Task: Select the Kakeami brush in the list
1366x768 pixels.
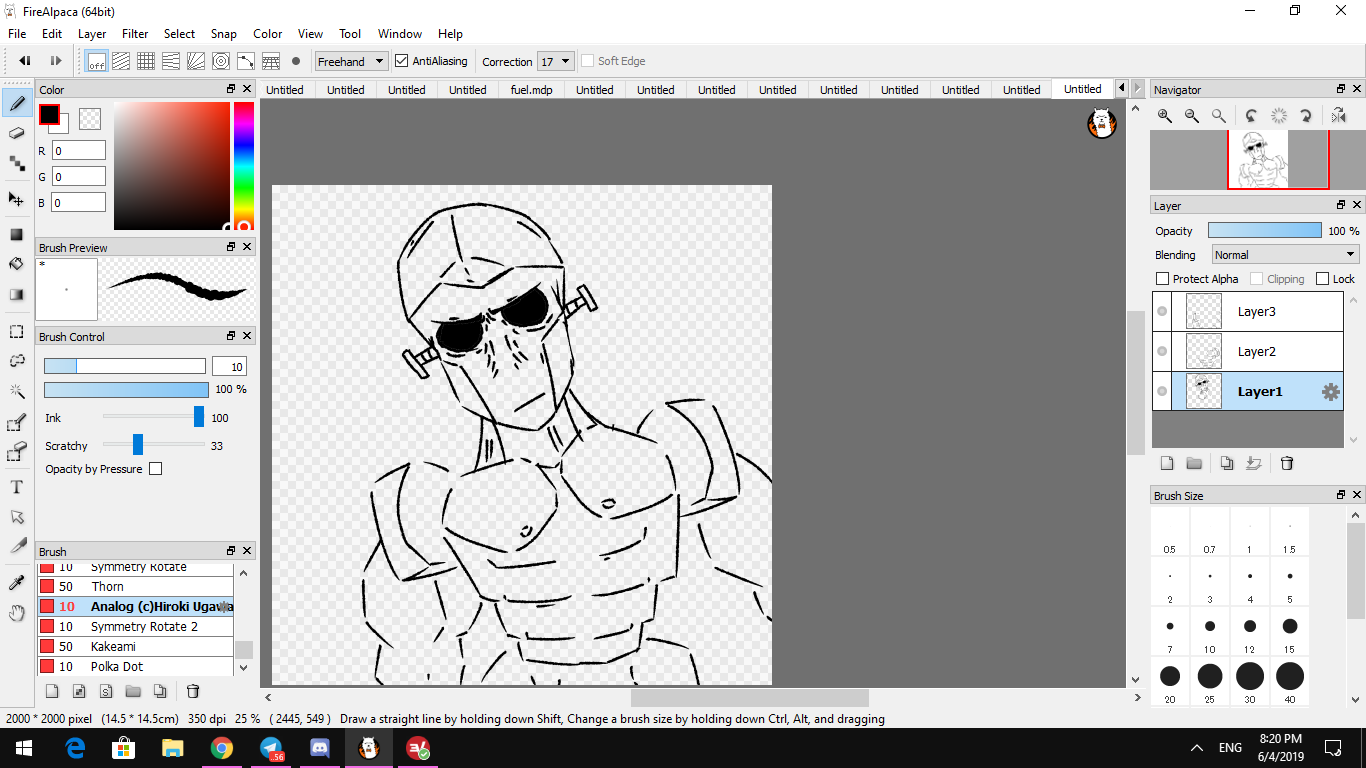Action: click(113, 647)
